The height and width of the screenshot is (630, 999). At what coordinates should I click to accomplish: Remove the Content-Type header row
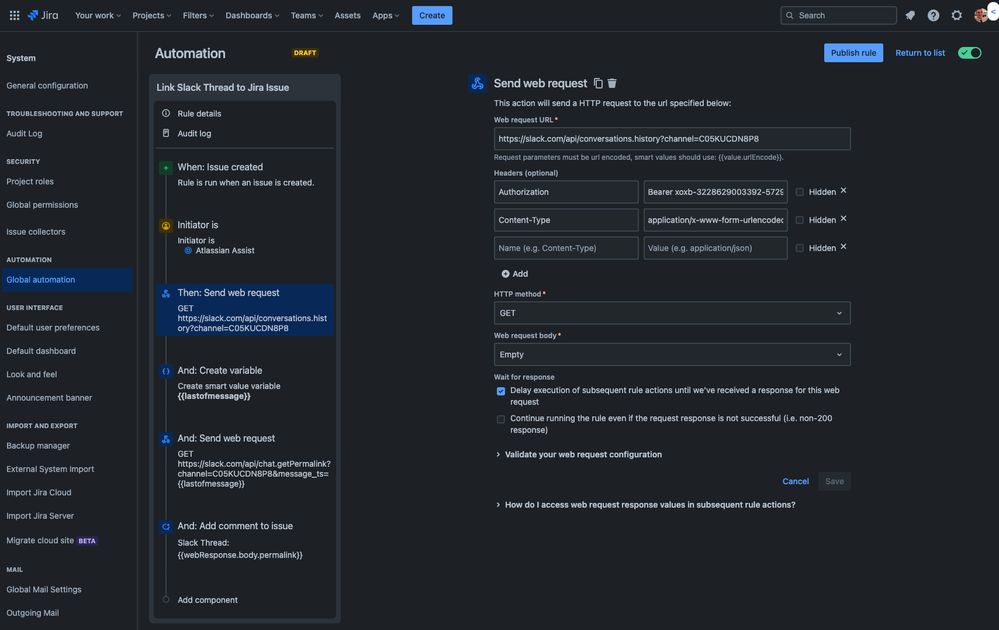tap(844, 218)
